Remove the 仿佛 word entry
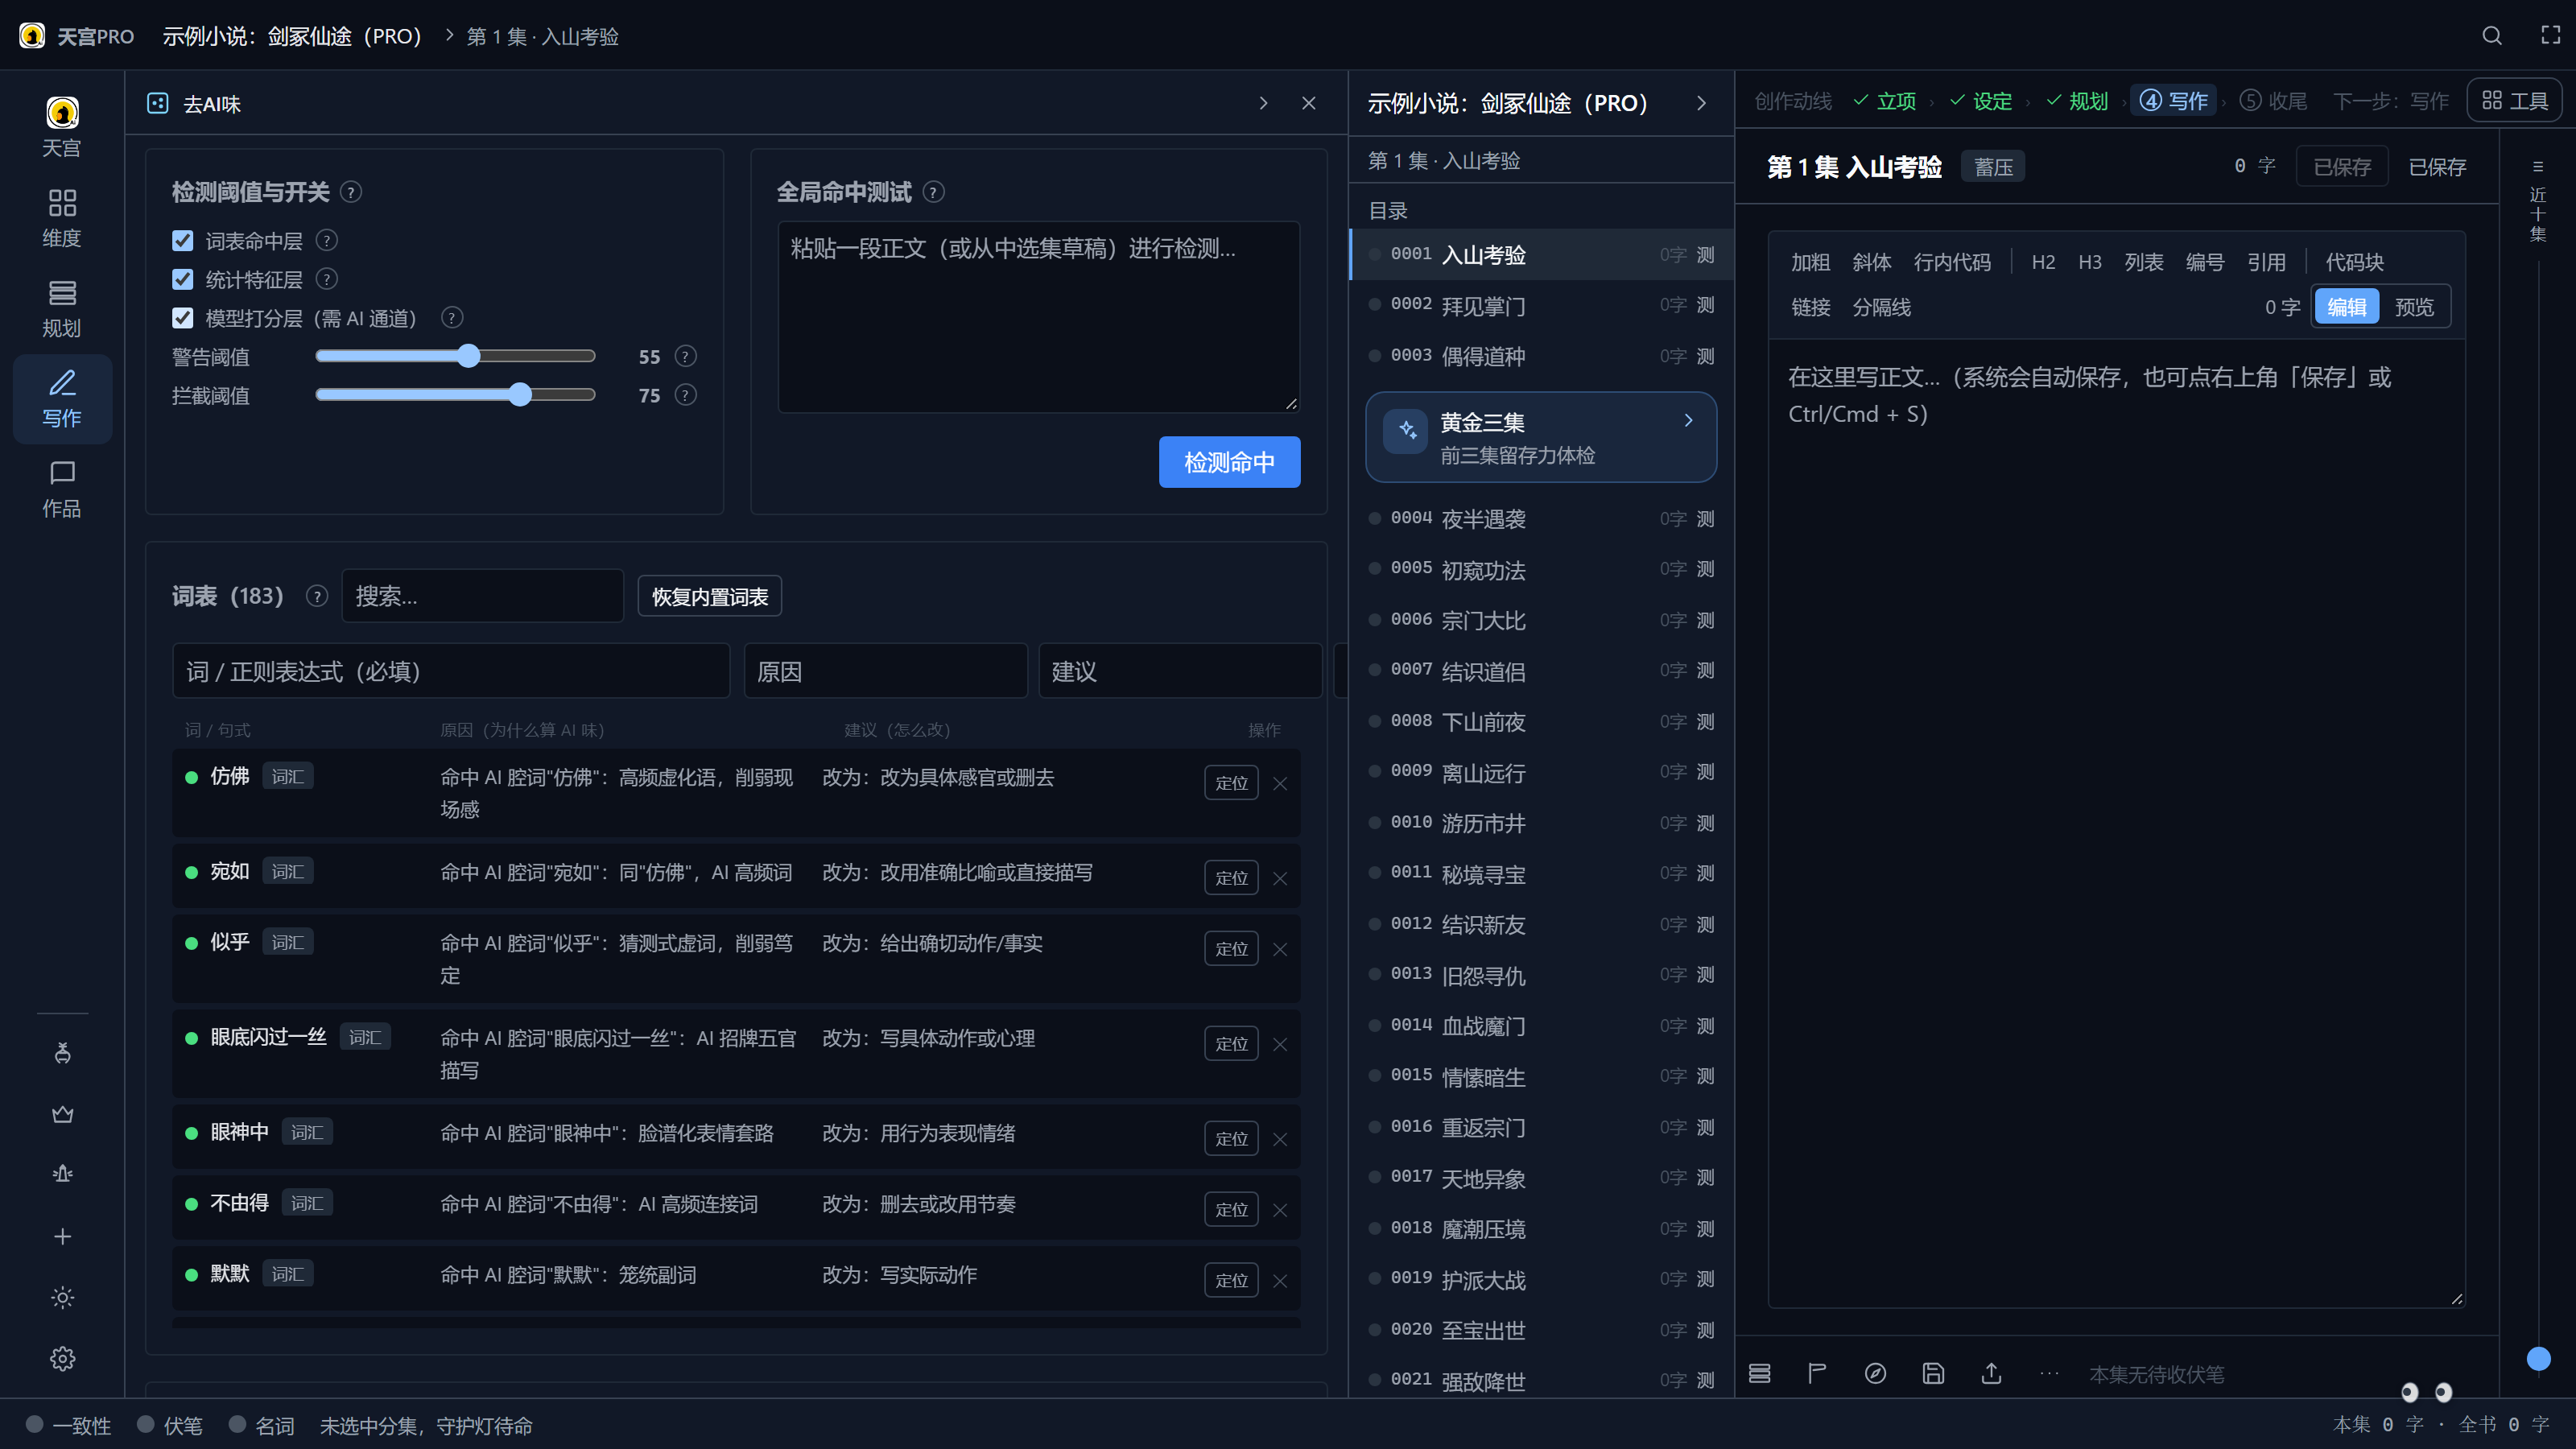The width and height of the screenshot is (2576, 1449). (x=1280, y=784)
